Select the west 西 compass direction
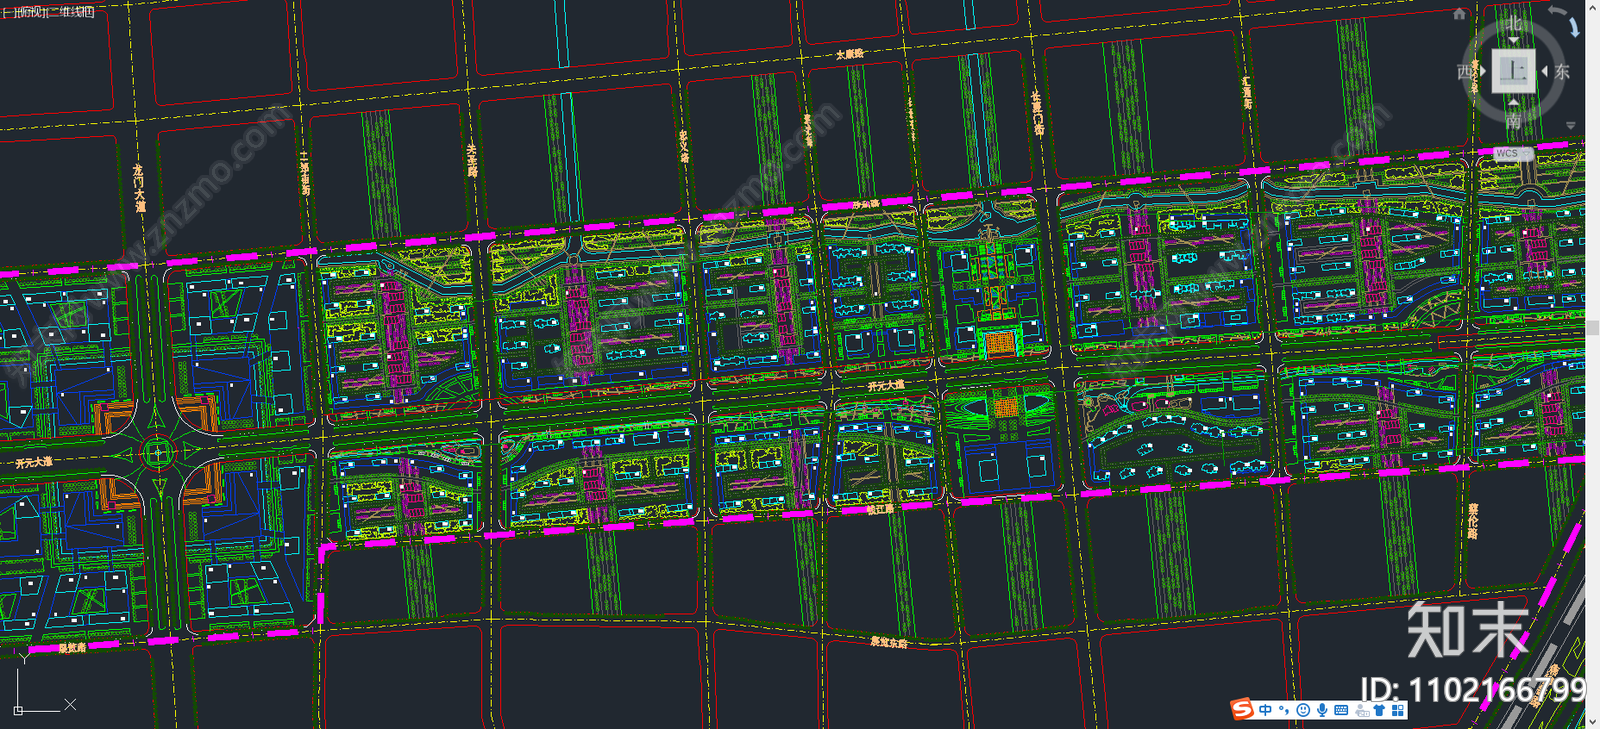Viewport: 1600px width, 729px height. [1465, 72]
